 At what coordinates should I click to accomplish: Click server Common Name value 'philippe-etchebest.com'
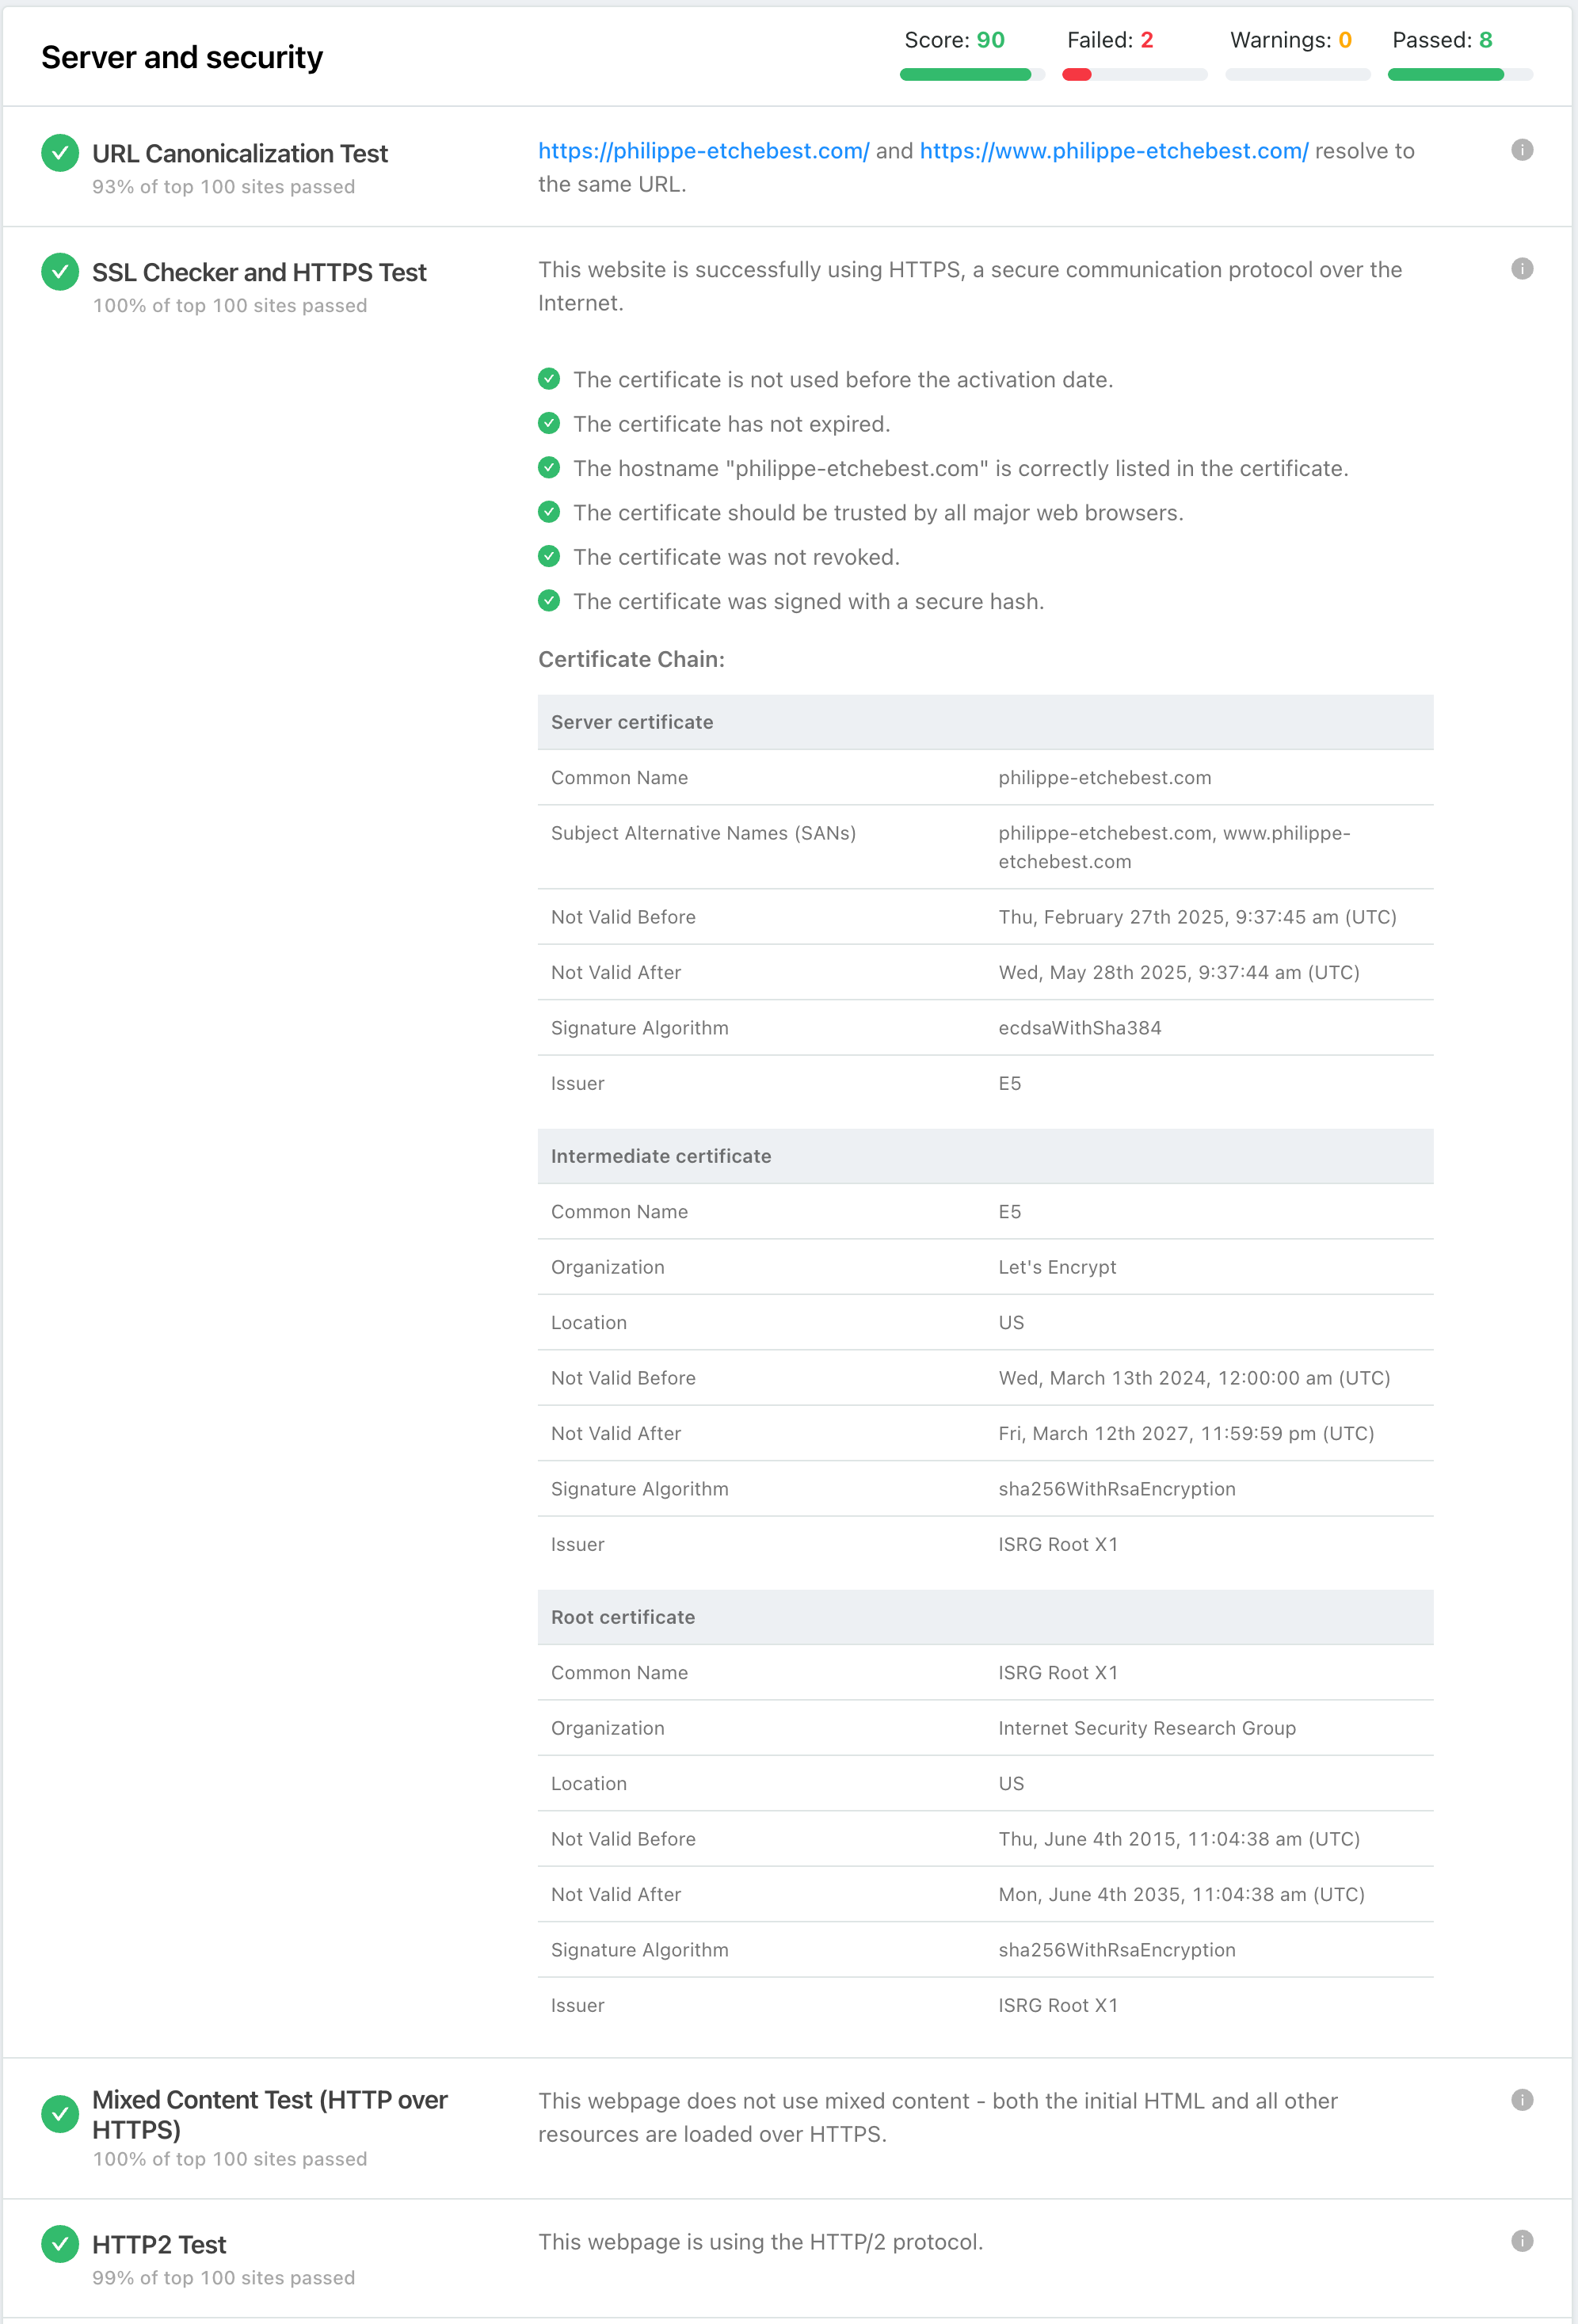tap(1104, 778)
